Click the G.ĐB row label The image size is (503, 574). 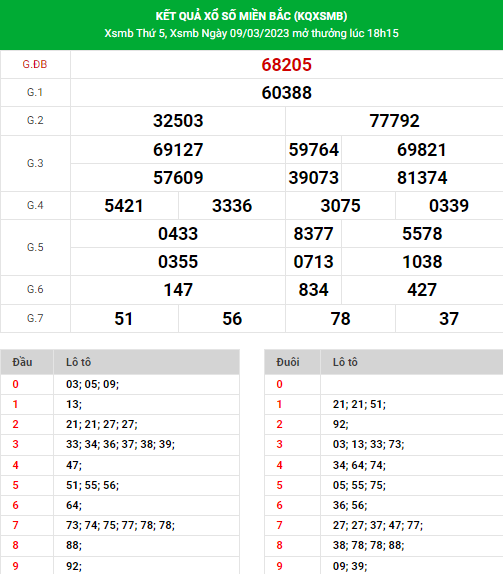pyautogui.click(x=35, y=64)
